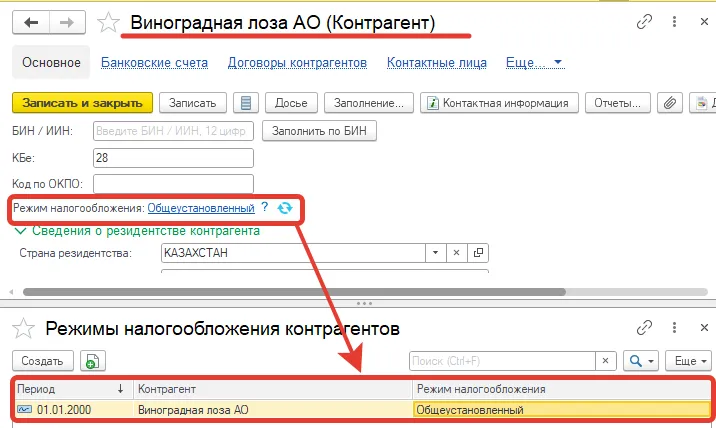Go back with the left arrow button
Viewport: 716px width, 428px height.
[x=31, y=22]
